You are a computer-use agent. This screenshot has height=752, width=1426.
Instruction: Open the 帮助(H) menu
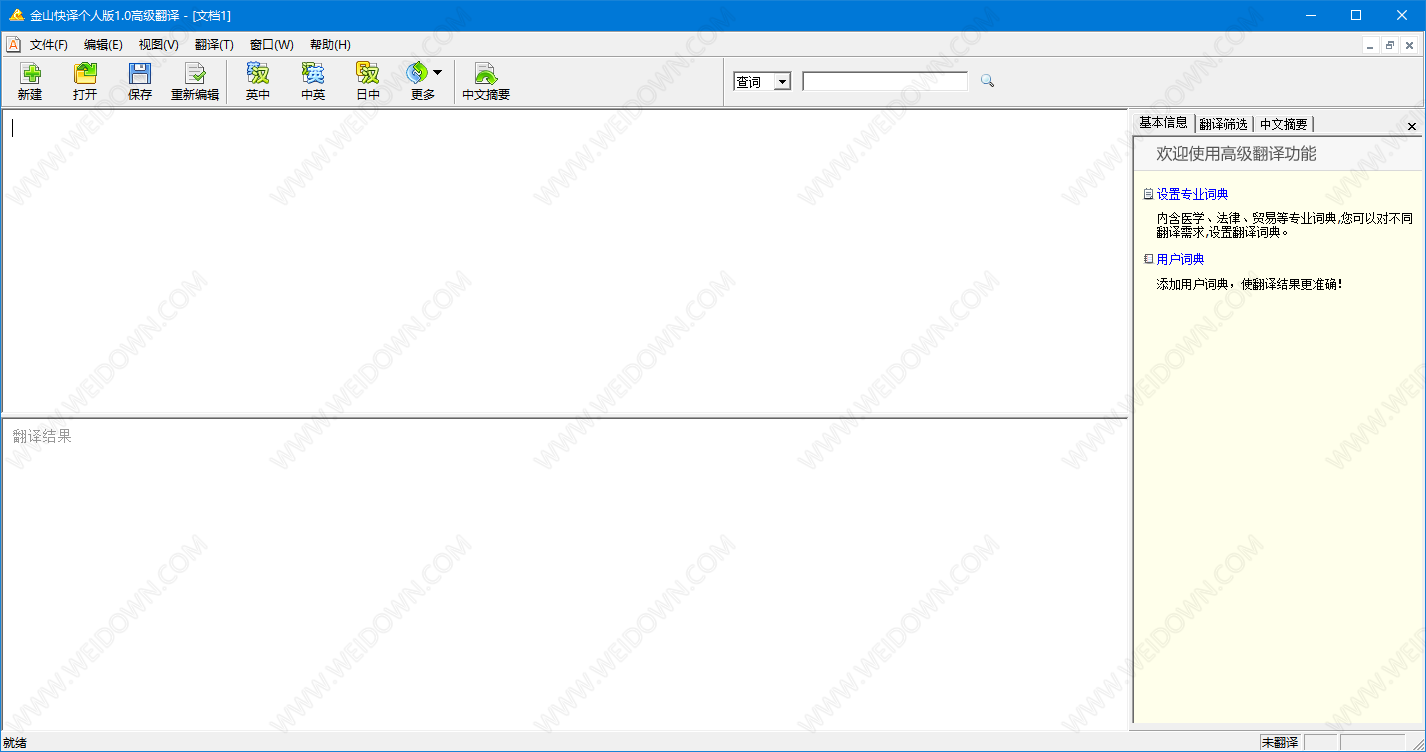pos(330,45)
